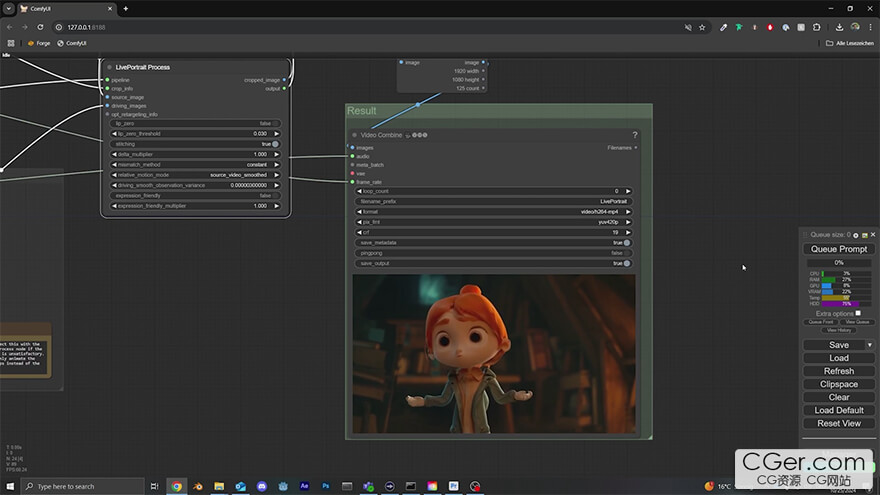Open Premiere Pro from the taskbar
The width and height of the screenshot is (880, 495).
(x=453, y=486)
